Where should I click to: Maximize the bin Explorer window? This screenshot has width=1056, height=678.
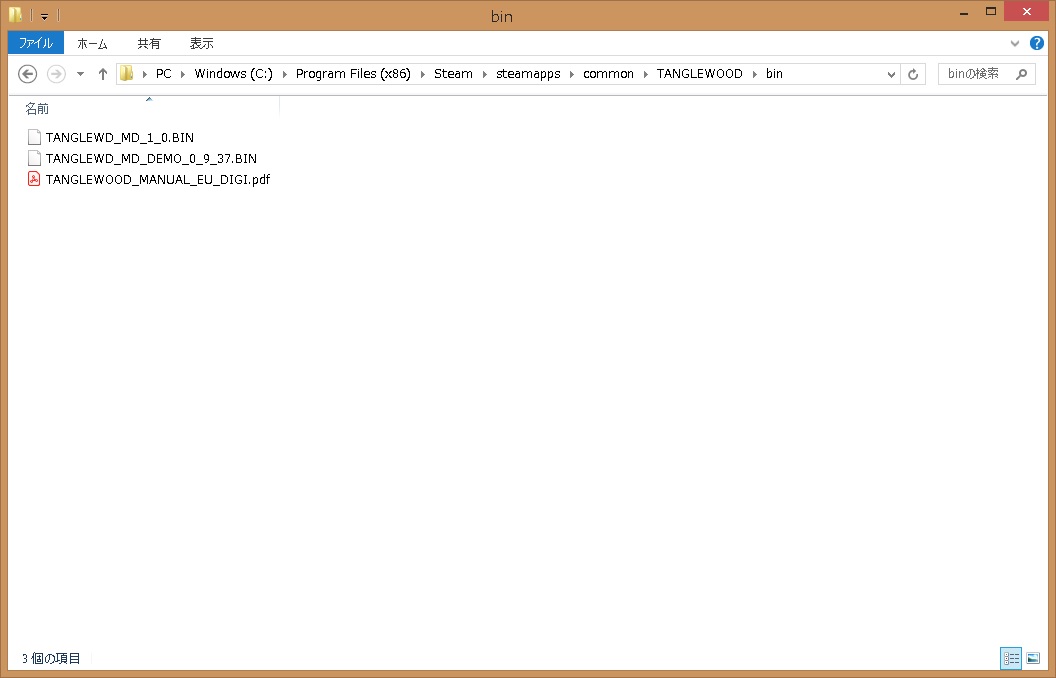click(991, 11)
